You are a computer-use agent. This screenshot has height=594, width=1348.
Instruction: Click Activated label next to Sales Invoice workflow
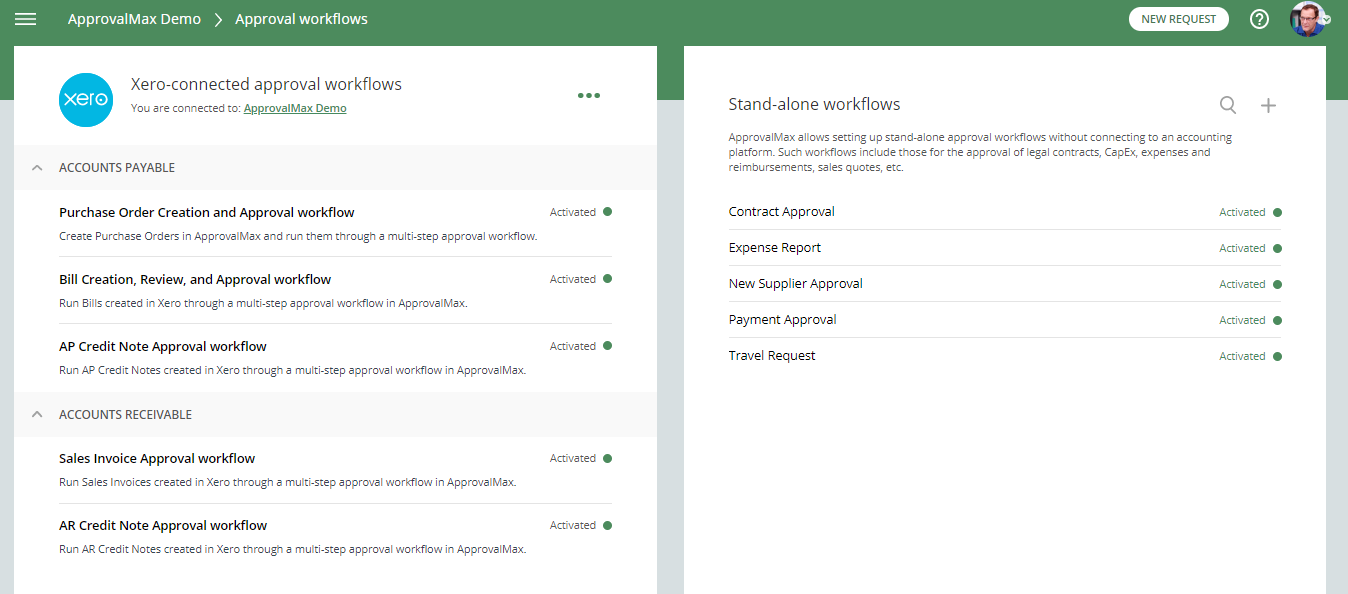(573, 458)
